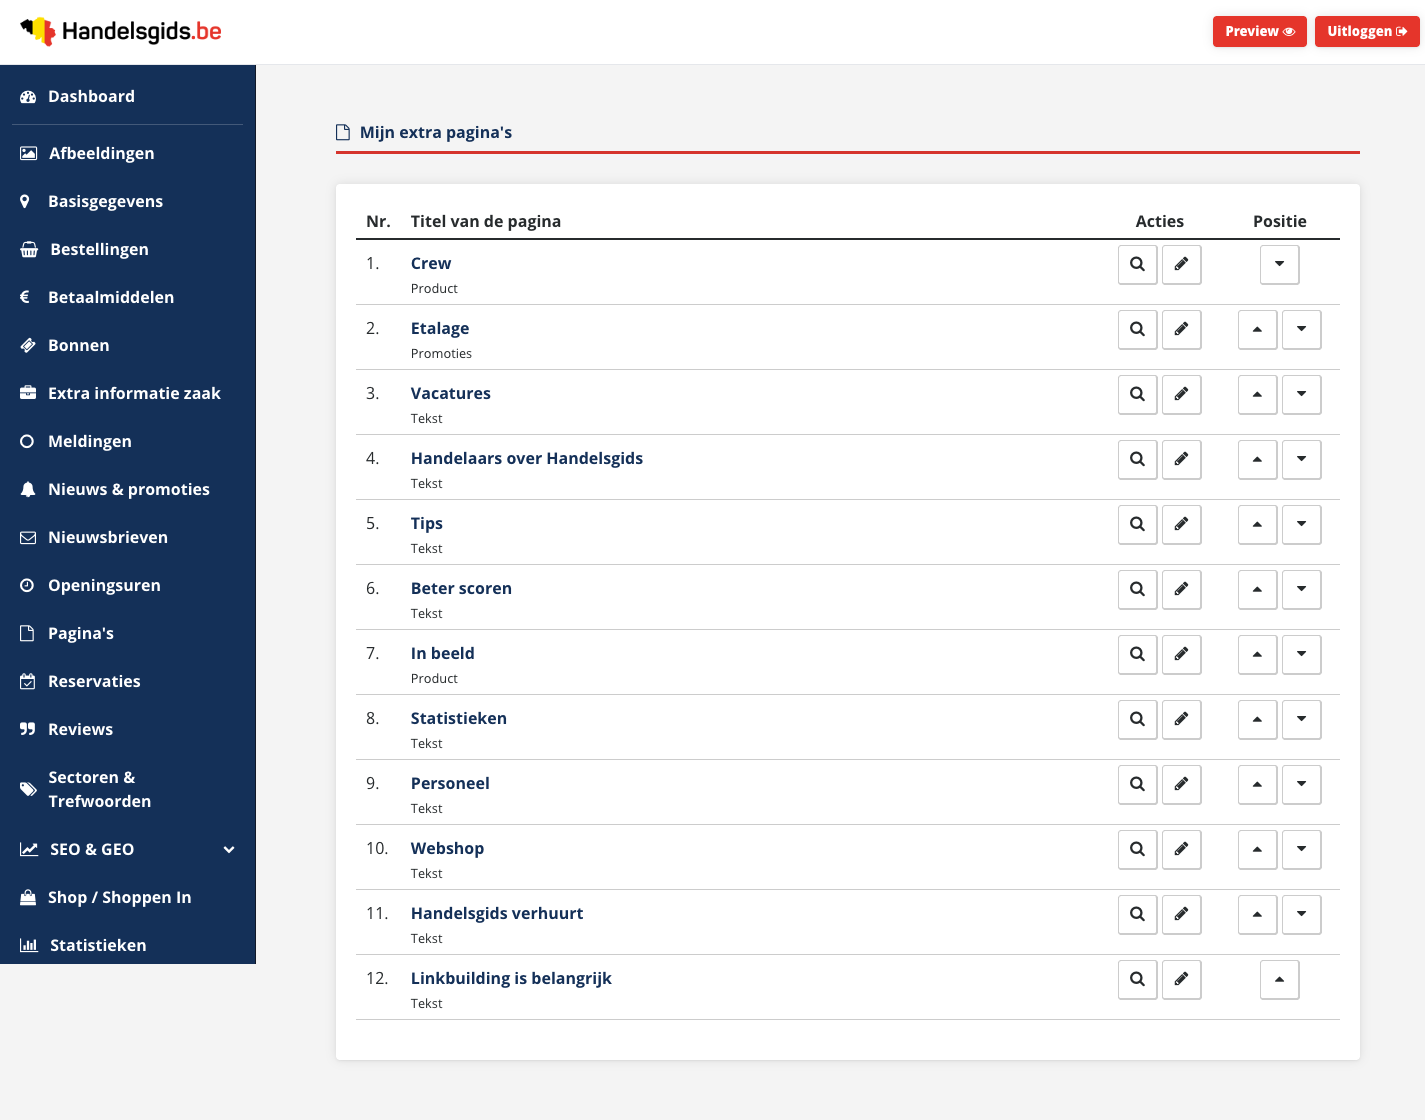View Handelsgids verhuurt with magnifier icon
This screenshot has height=1120, width=1425.
click(1137, 914)
